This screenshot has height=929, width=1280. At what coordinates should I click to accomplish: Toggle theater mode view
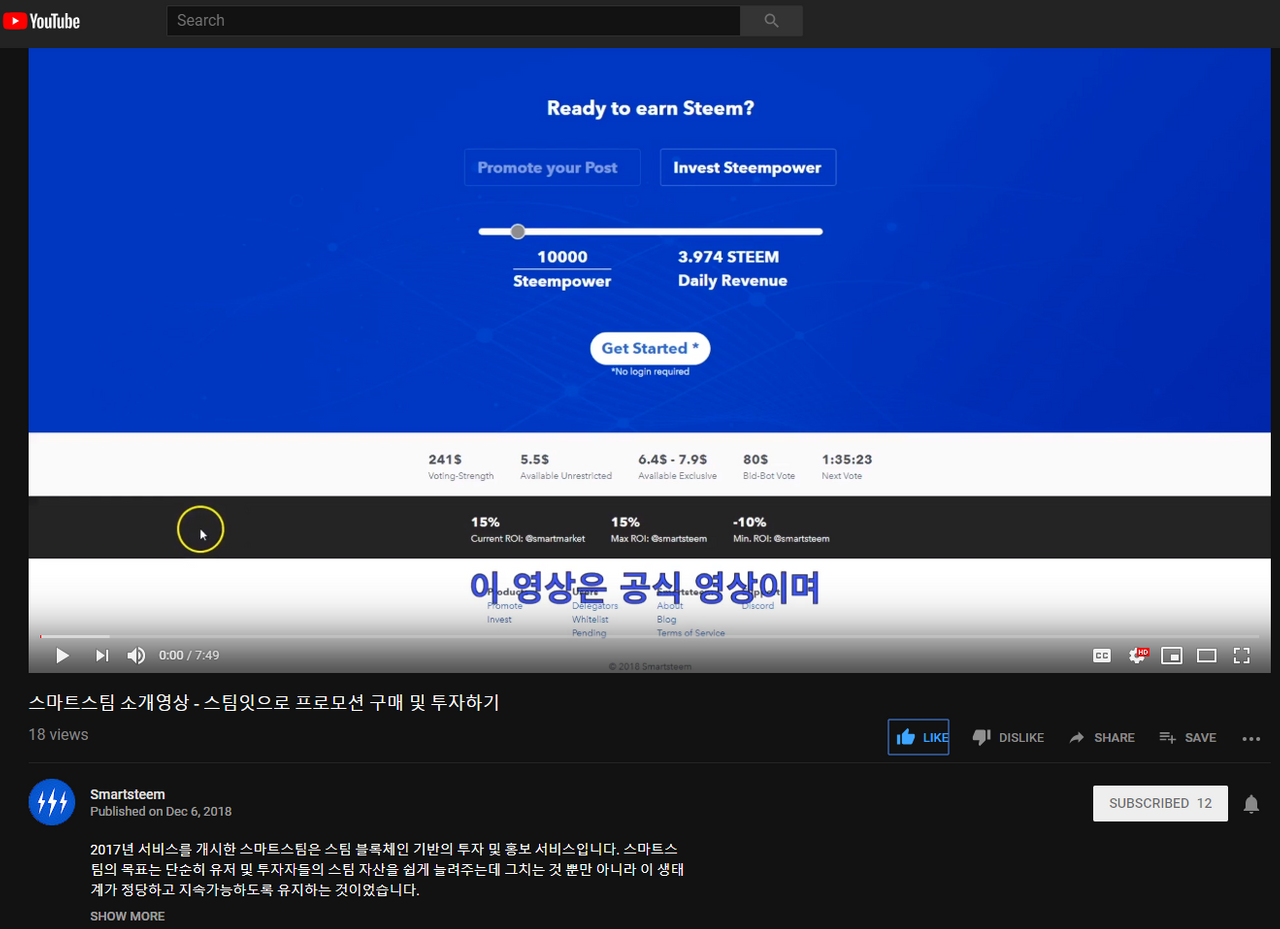click(1206, 655)
